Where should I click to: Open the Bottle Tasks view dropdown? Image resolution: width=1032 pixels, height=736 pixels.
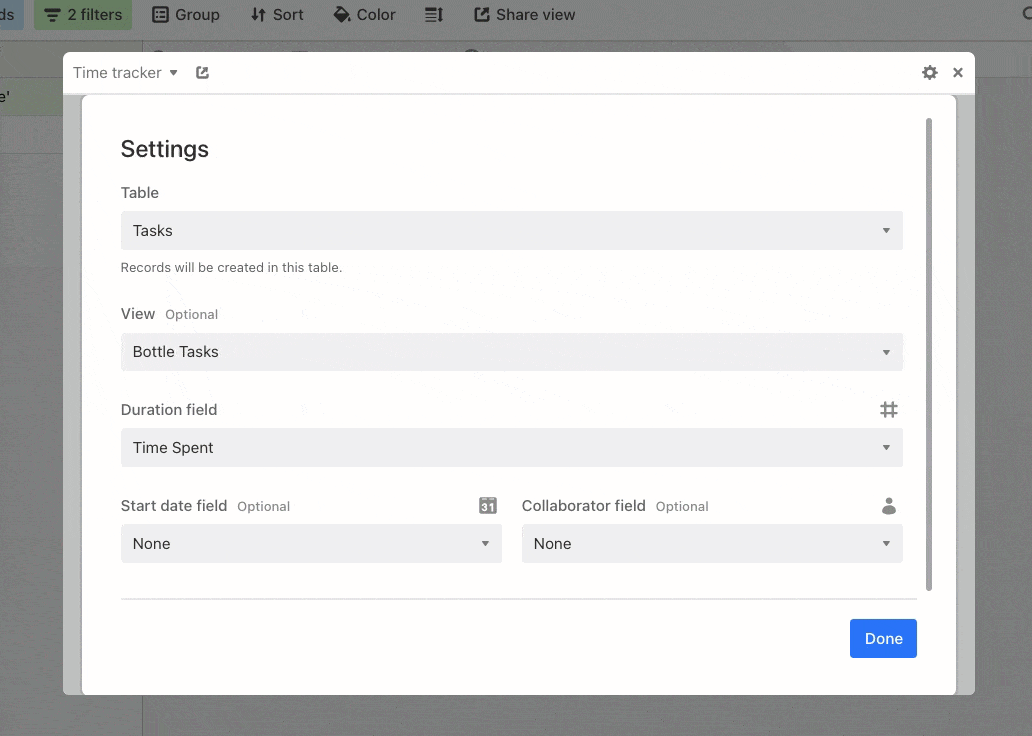(x=511, y=351)
